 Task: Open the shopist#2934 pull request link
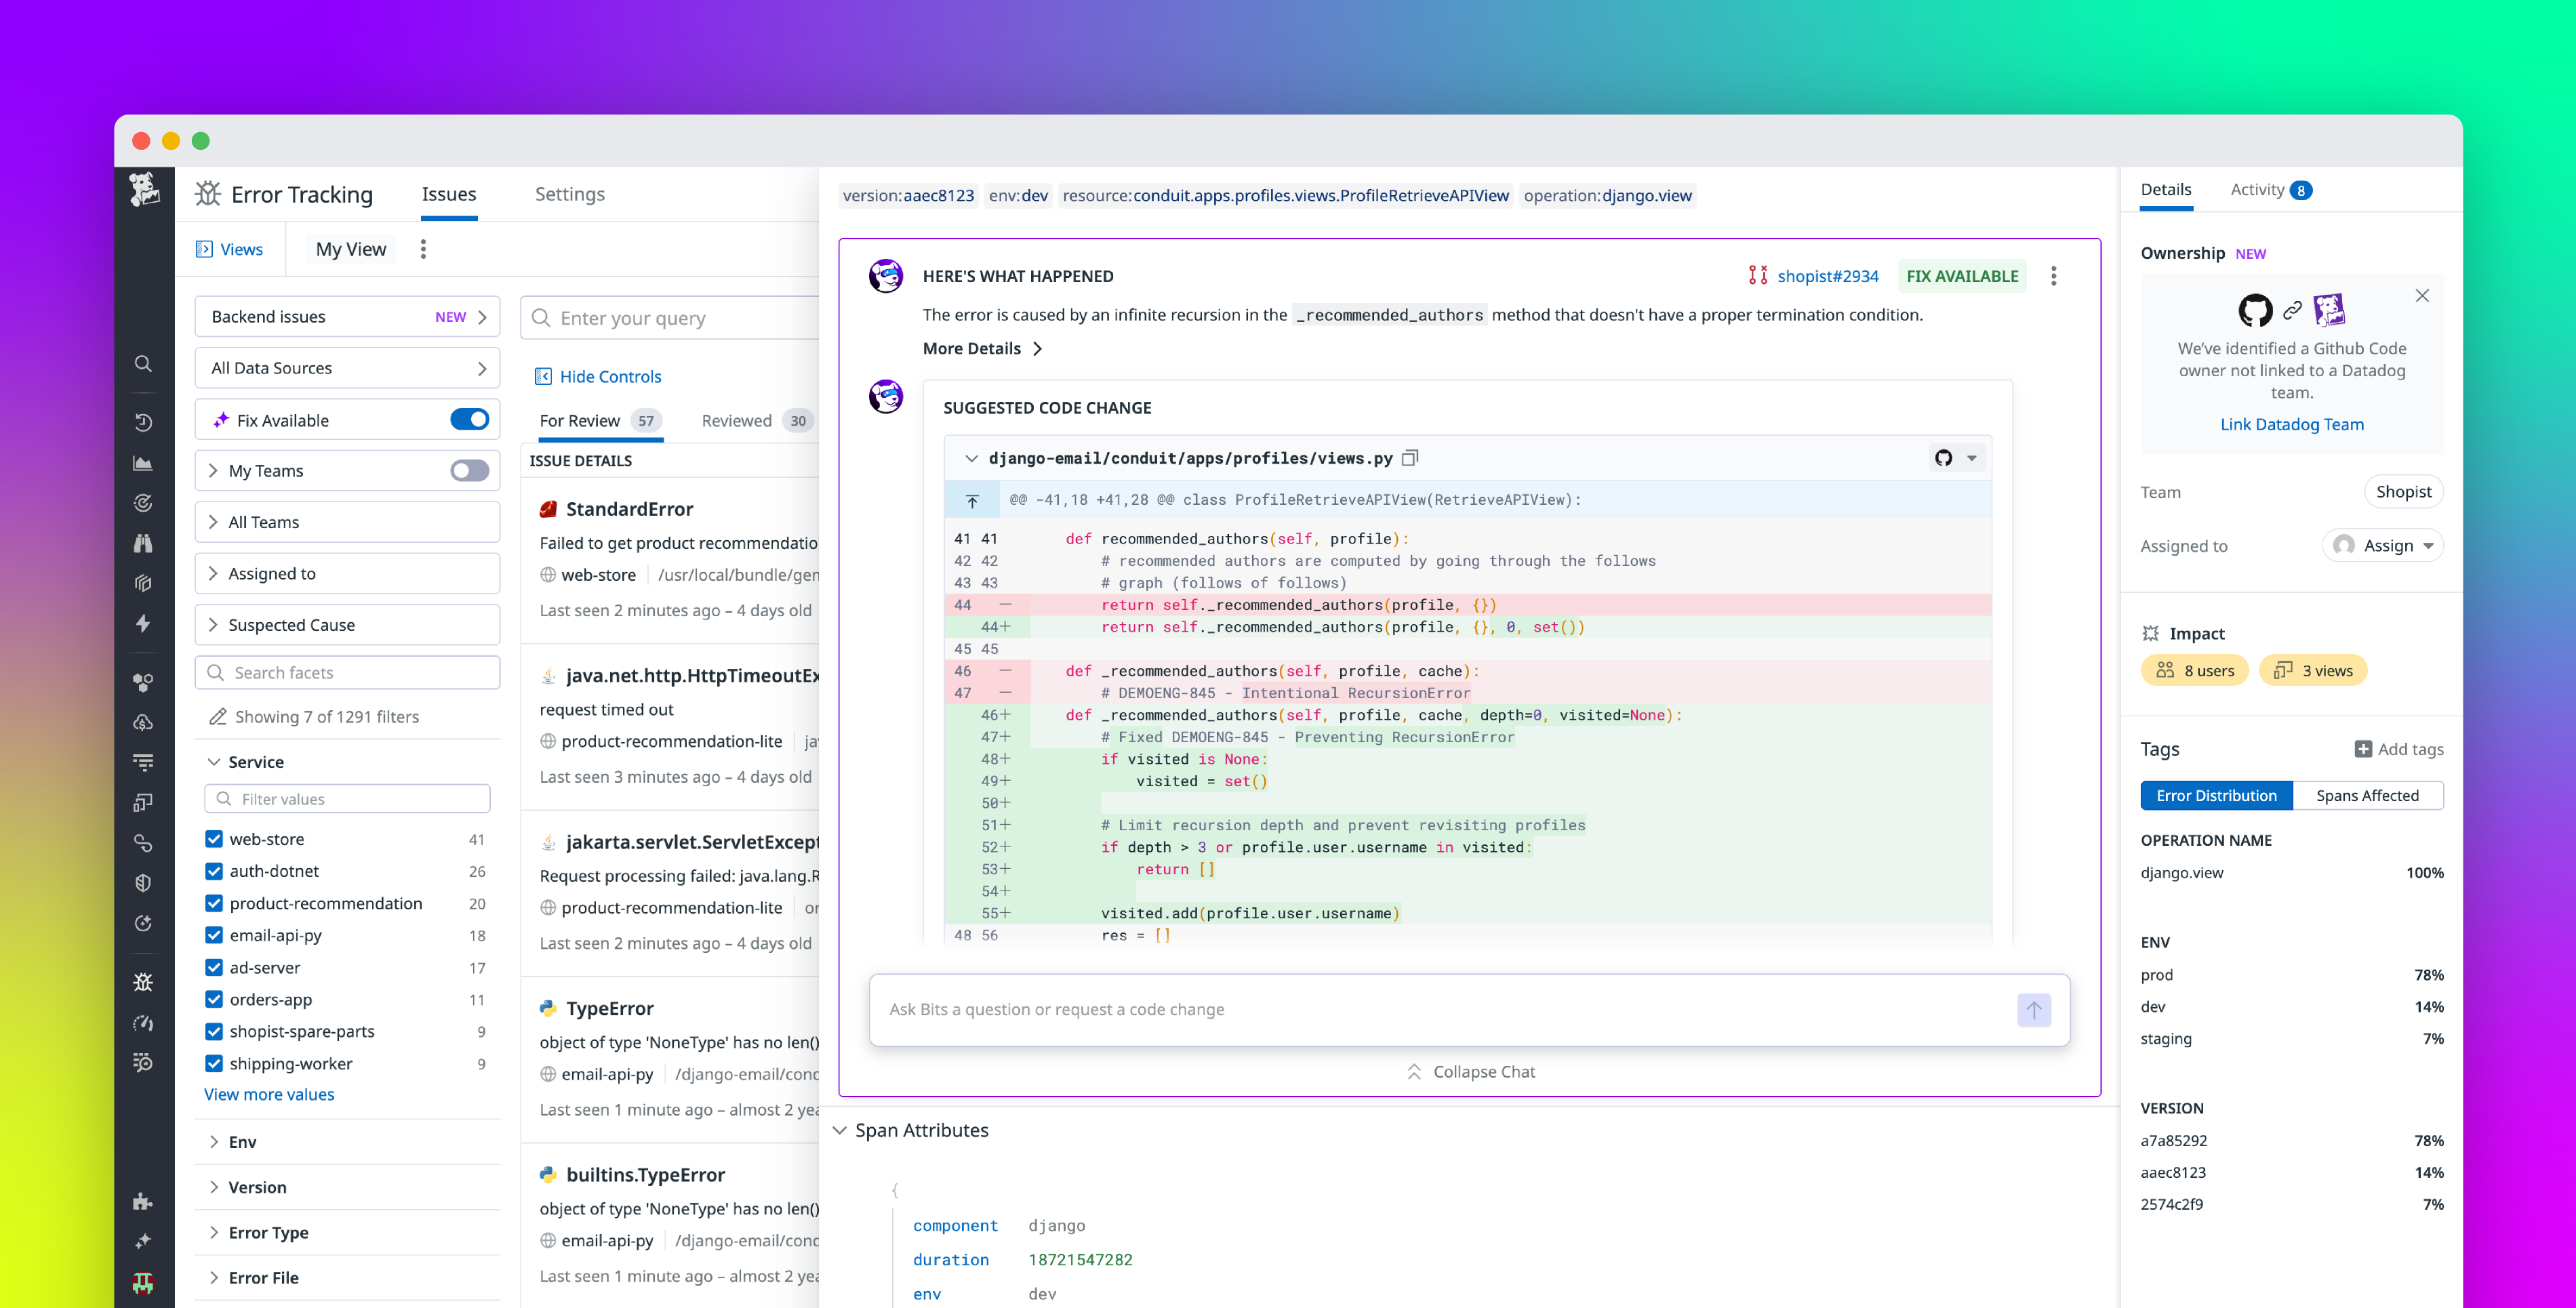pyautogui.click(x=1827, y=276)
